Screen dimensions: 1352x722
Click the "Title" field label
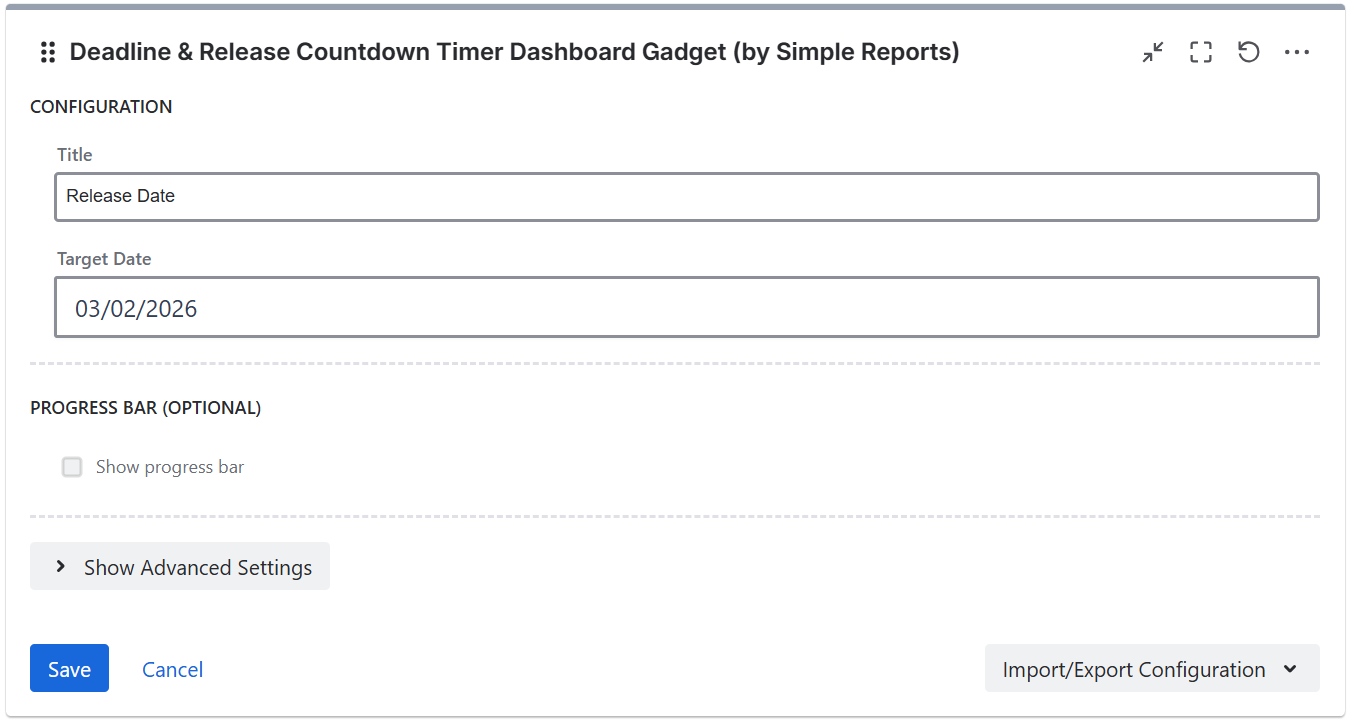[75, 155]
